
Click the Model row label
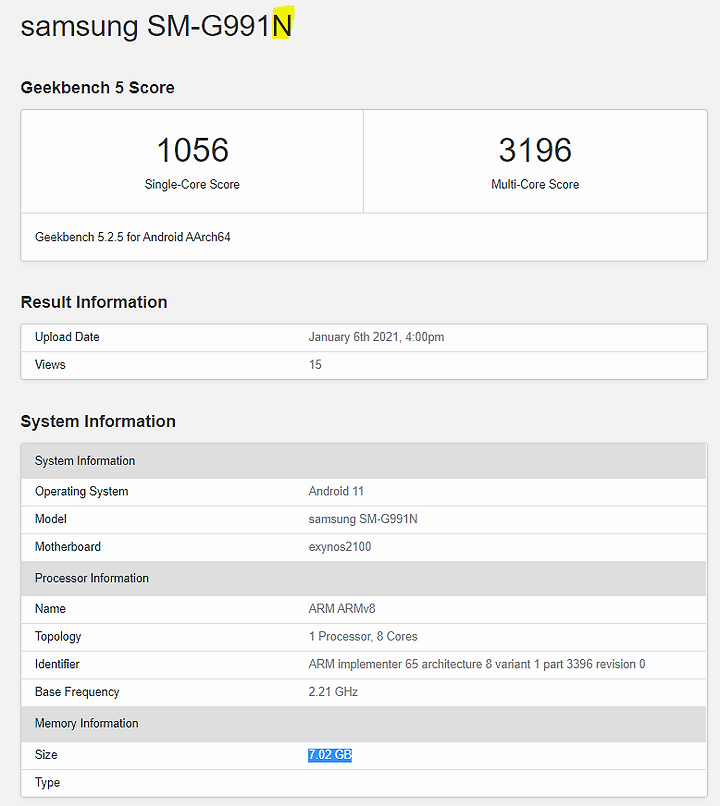click(x=51, y=519)
